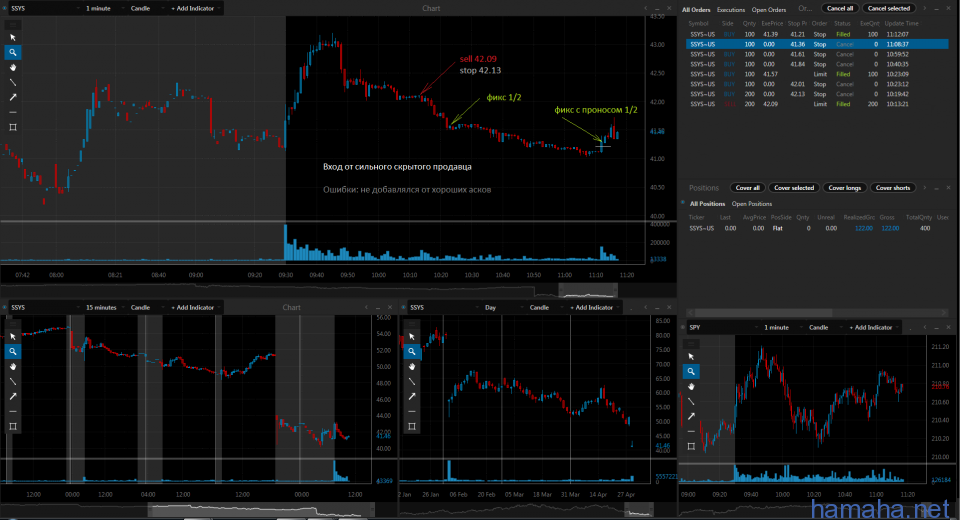Click the timeline range slider under the 15 minutes chart
Screen dimensions: 960x520
[x=262, y=509]
